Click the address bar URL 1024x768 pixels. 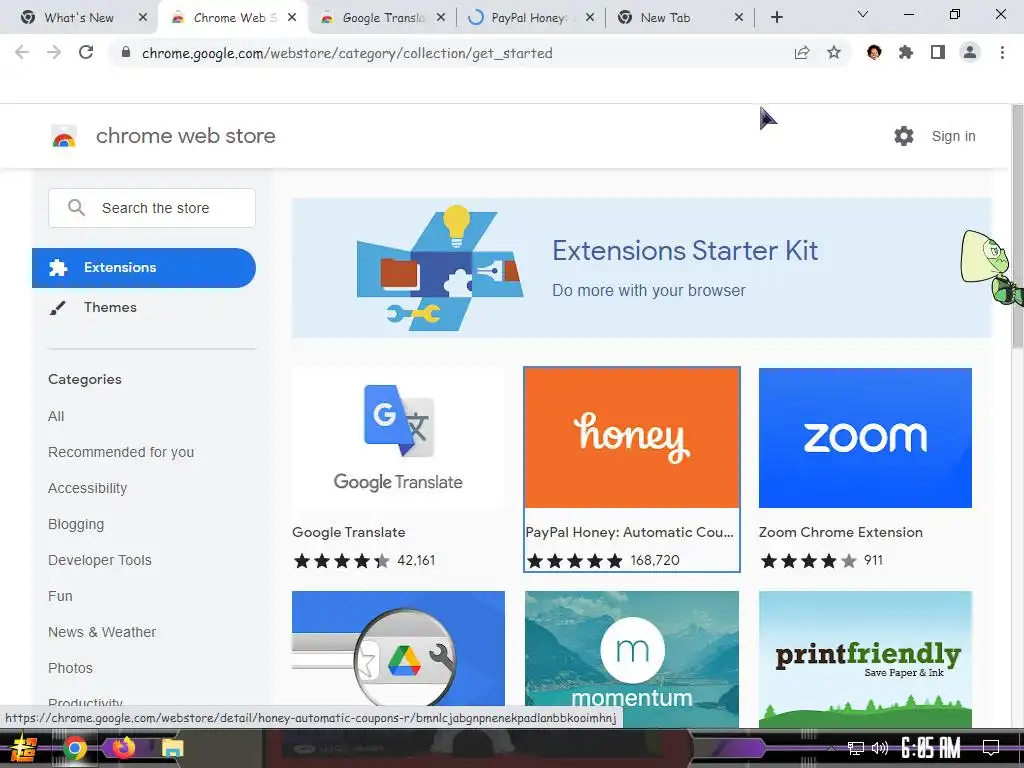click(x=347, y=53)
